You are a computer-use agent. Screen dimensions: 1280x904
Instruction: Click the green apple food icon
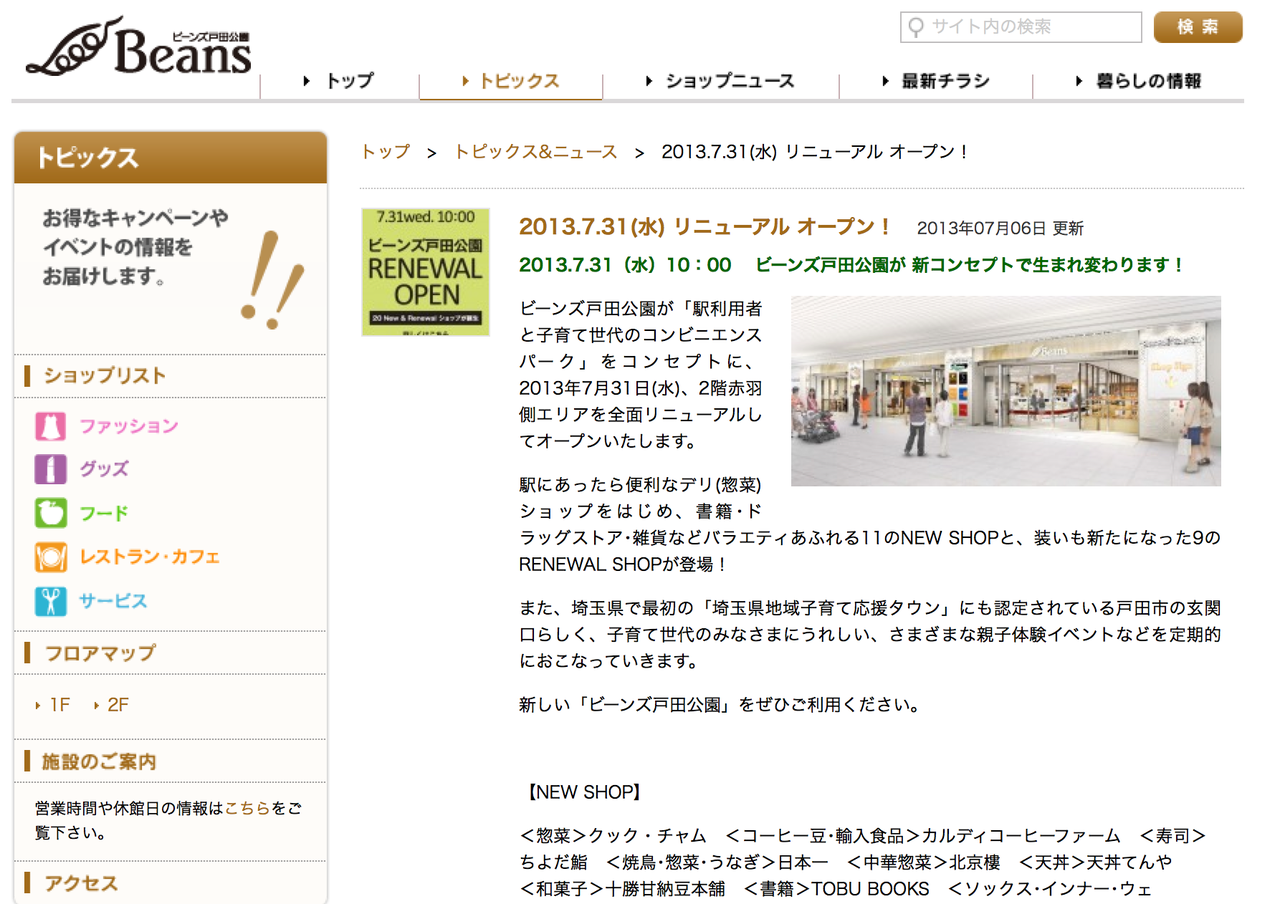coord(50,513)
